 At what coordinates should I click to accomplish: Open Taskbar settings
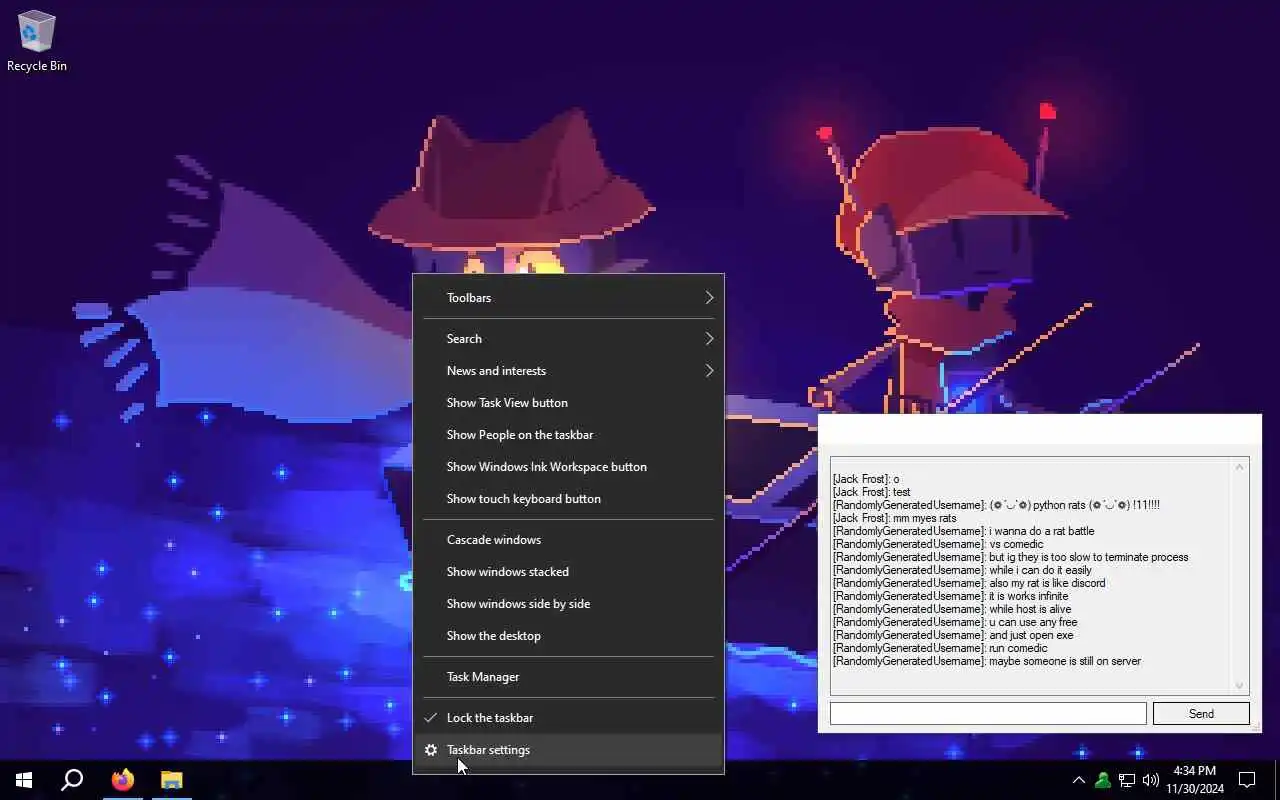pyautogui.click(x=568, y=750)
